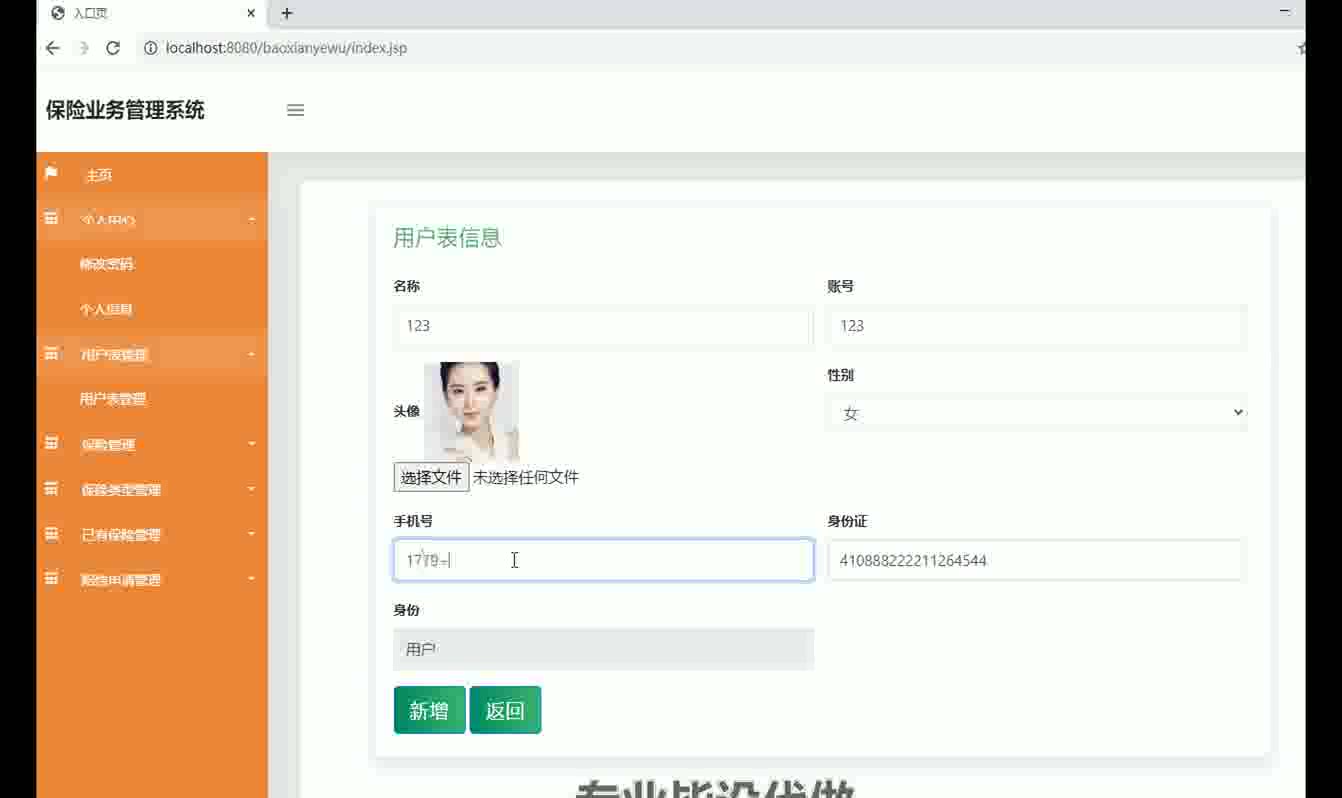
Task: Click the 头像 field label
Action: click(407, 411)
